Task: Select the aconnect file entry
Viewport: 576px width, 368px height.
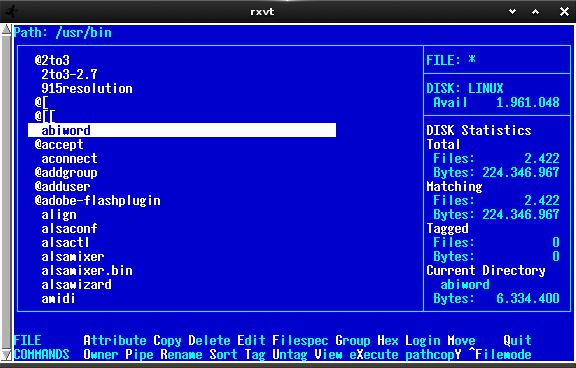Action: pos(69,158)
